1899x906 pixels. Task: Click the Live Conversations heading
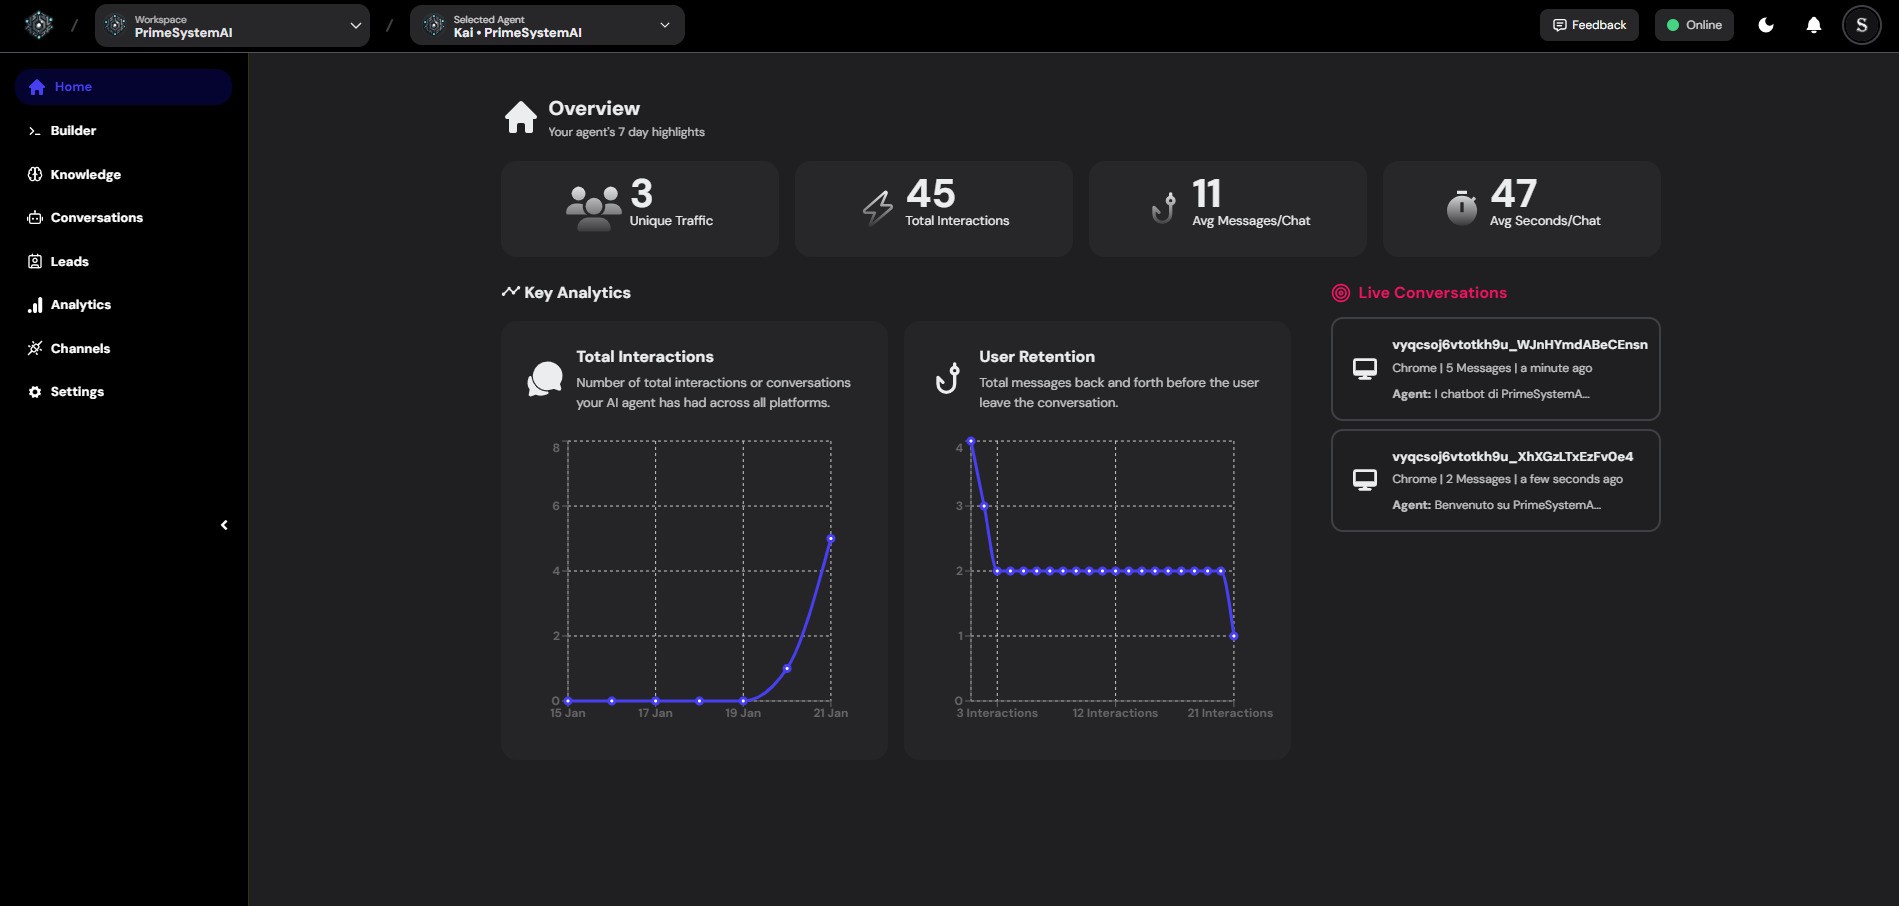(1432, 293)
